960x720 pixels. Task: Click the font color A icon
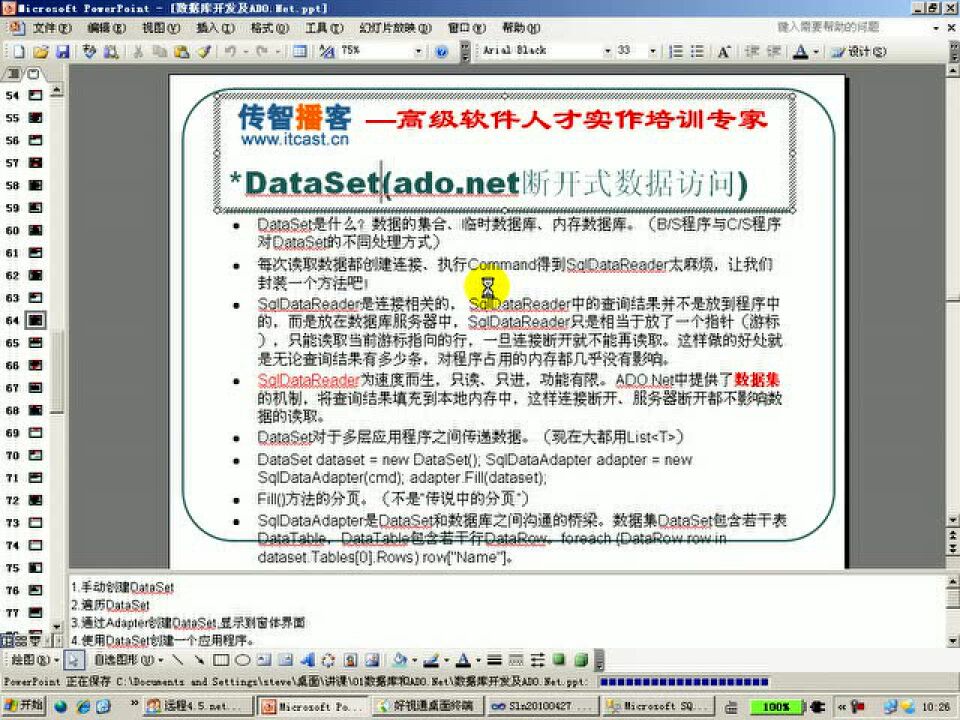click(800, 51)
